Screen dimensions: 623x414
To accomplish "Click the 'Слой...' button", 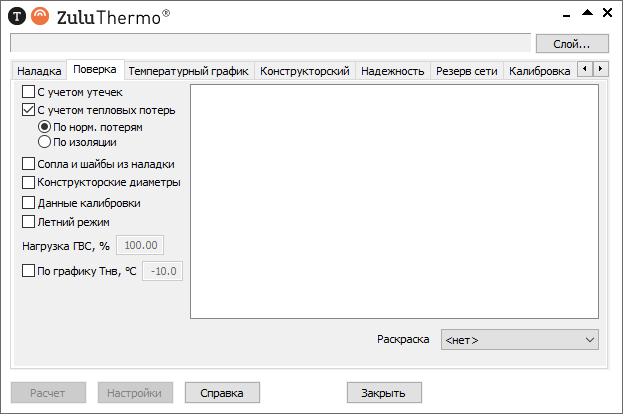I will coord(572,43).
